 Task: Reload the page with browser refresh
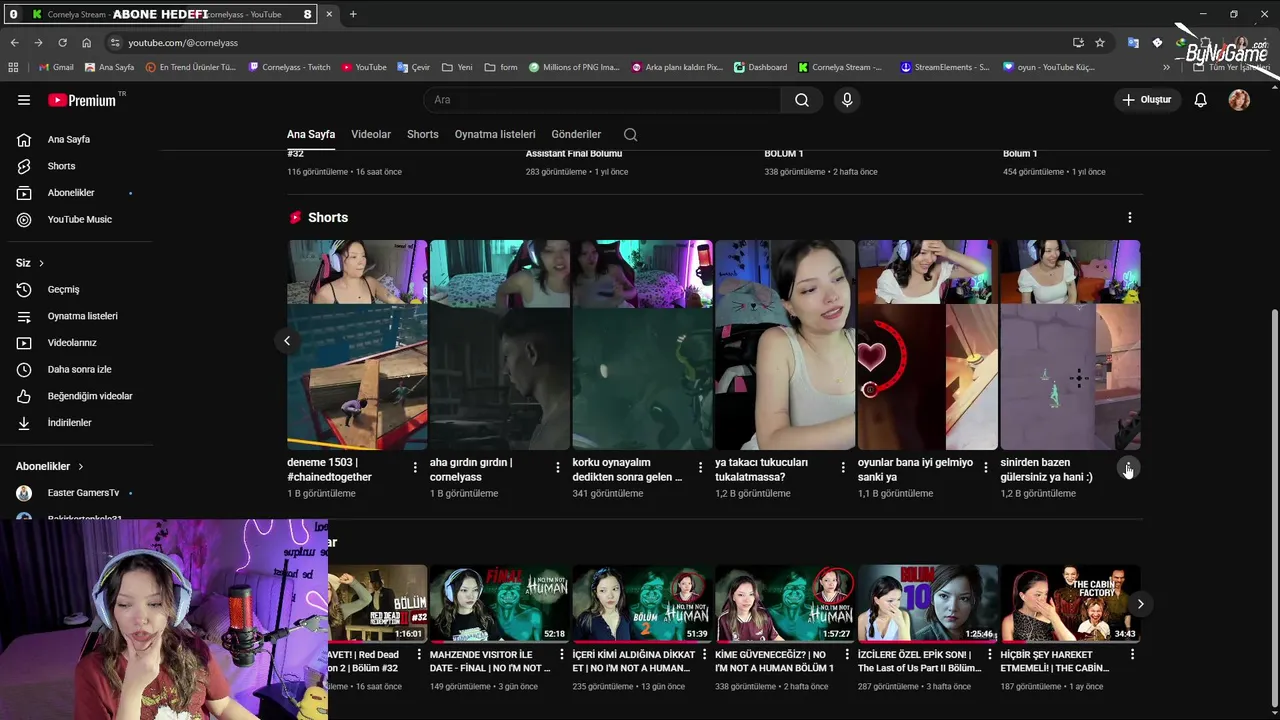coord(62,43)
